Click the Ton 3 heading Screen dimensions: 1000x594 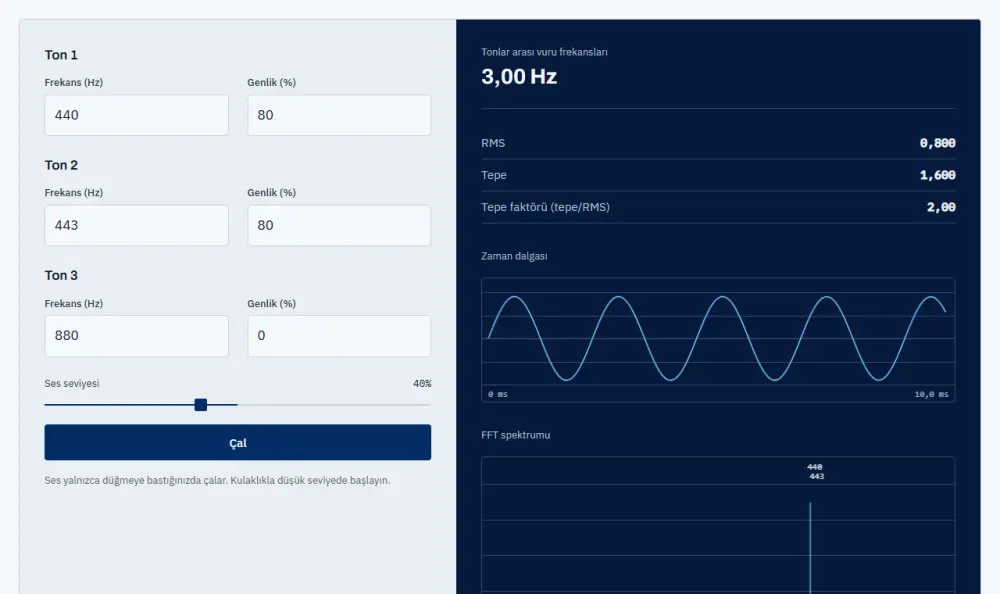click(61, 276)
